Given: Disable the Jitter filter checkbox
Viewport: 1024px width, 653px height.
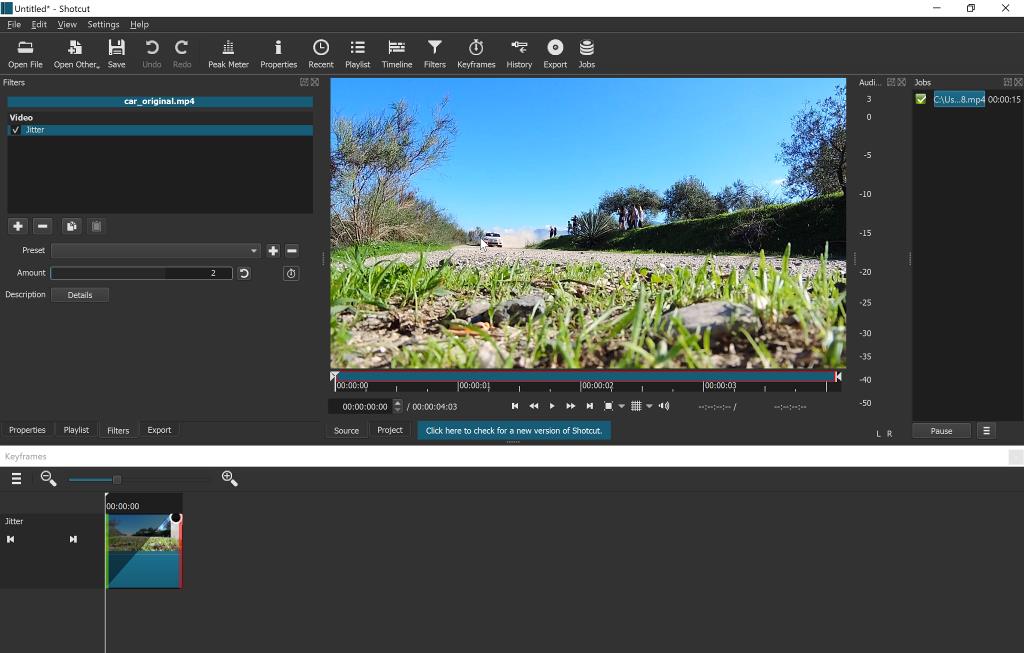Looking at the screenshot, I should point(16,130).
